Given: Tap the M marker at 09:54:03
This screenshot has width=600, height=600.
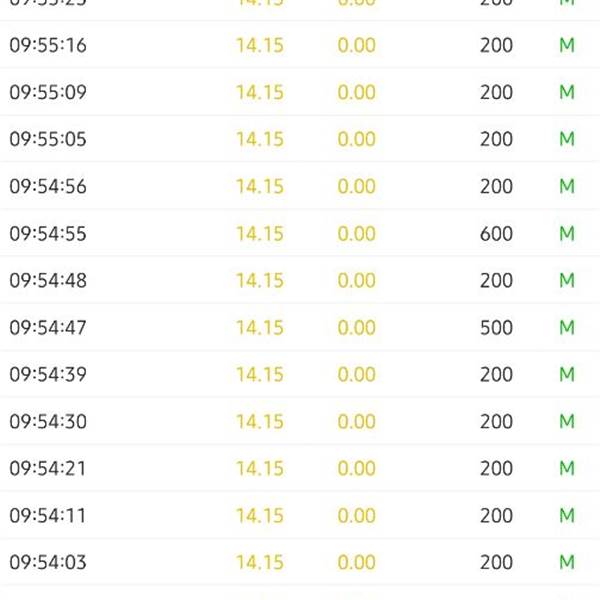Looking at the screenshot, I should tap(567, 563).
